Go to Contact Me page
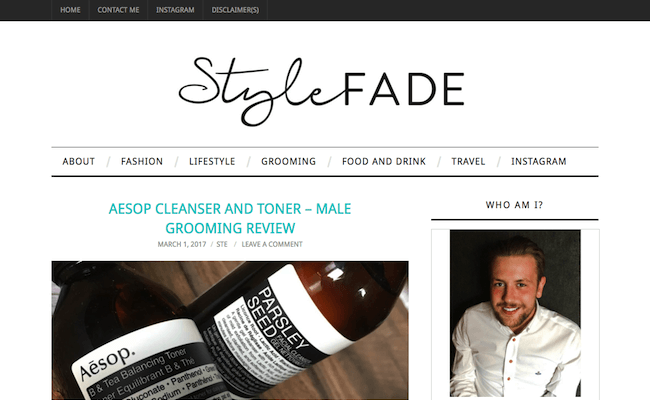Viewport: 650px width, 400px height. pos(118,10)
